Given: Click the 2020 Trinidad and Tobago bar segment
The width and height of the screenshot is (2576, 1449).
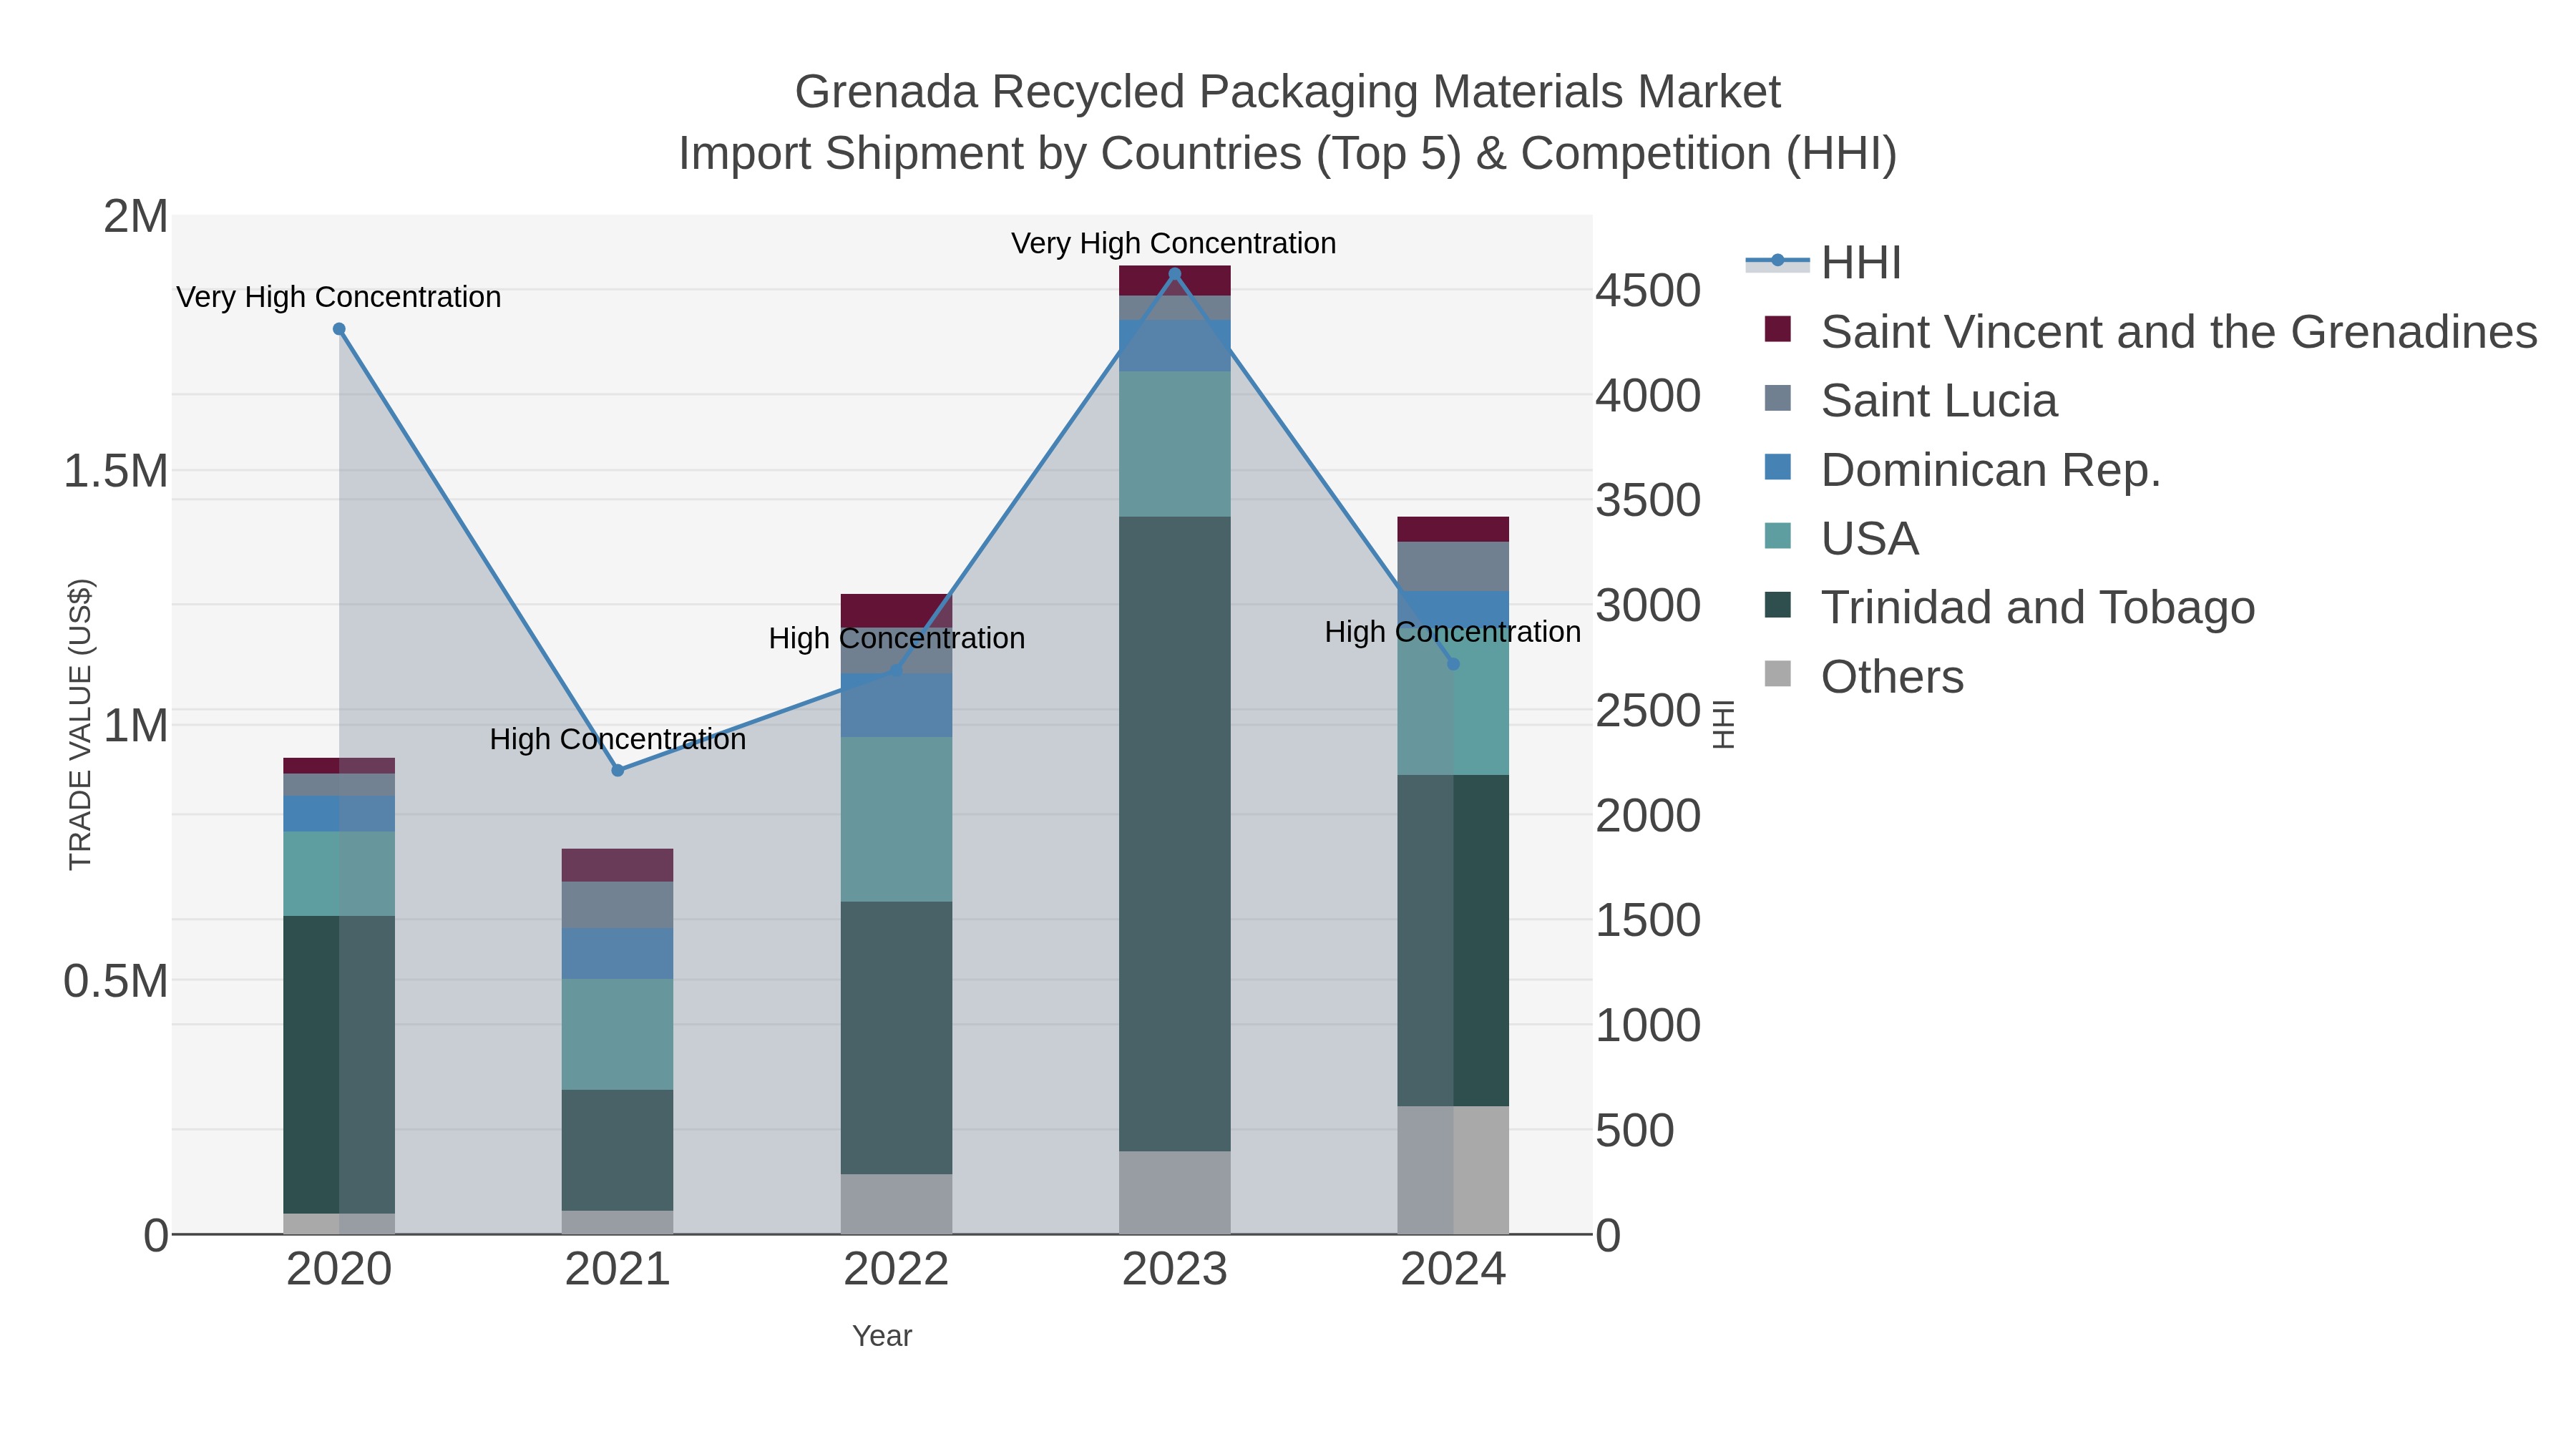Looking at the screenshot, I should 339,1065.
